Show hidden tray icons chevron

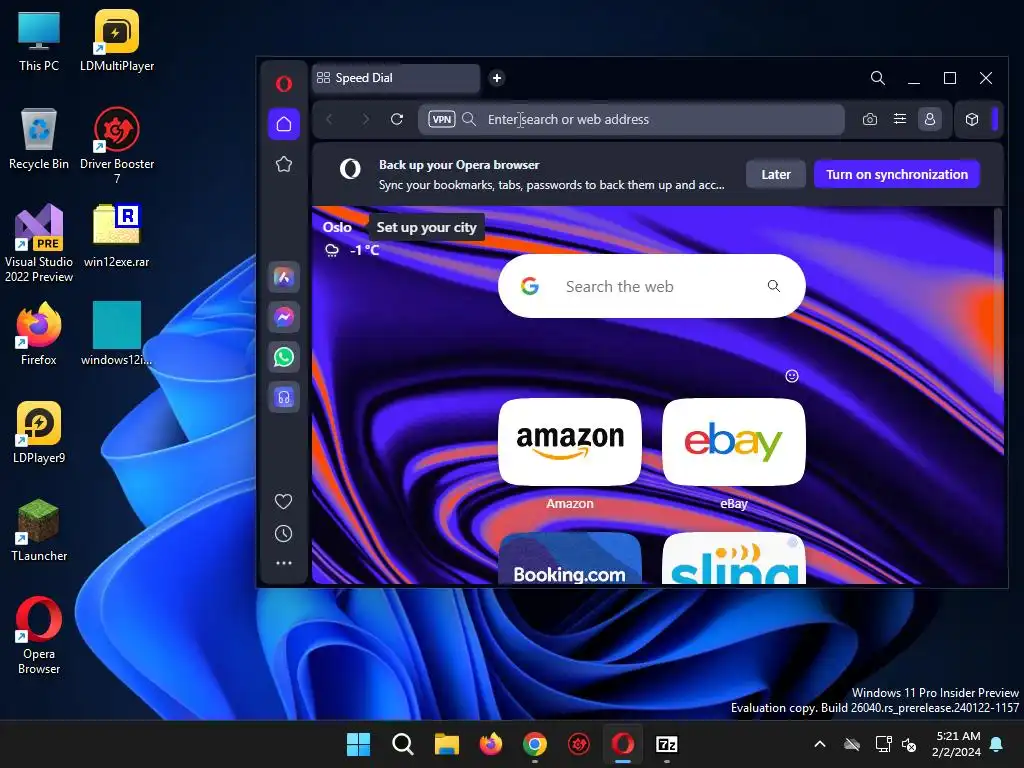click(x=820, y=744)
